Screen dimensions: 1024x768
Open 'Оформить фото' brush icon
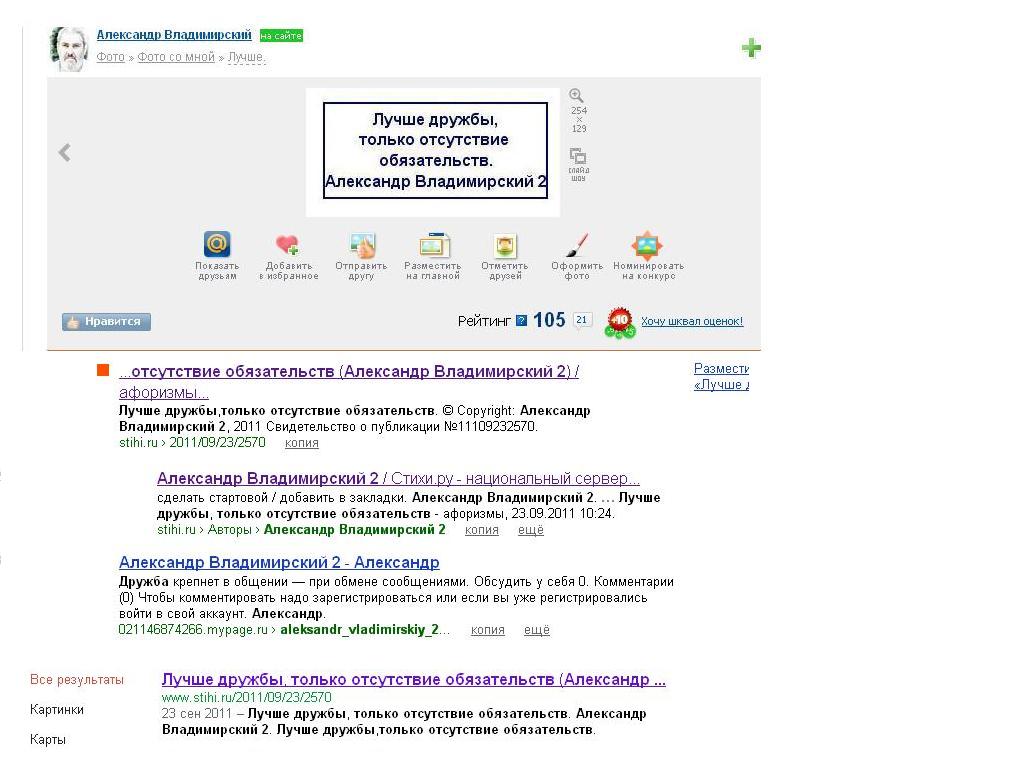[577, 245]
